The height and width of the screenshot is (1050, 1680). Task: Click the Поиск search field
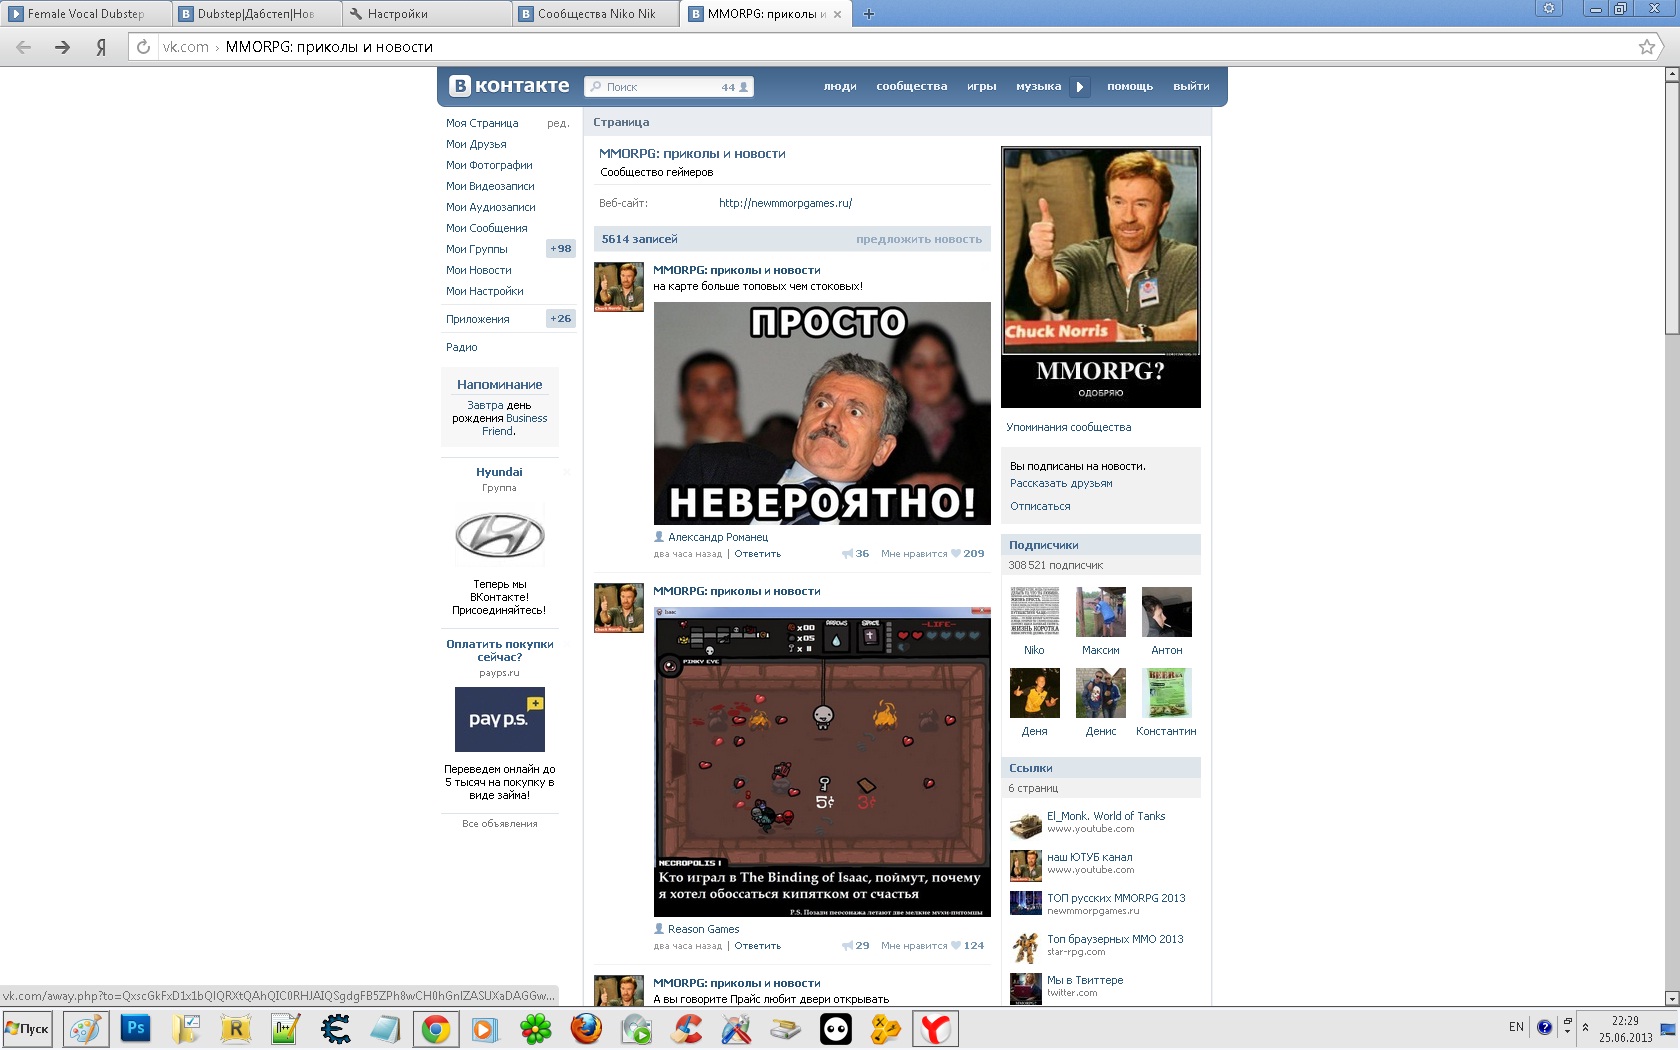pyautogui.click(x=669, y=87)
